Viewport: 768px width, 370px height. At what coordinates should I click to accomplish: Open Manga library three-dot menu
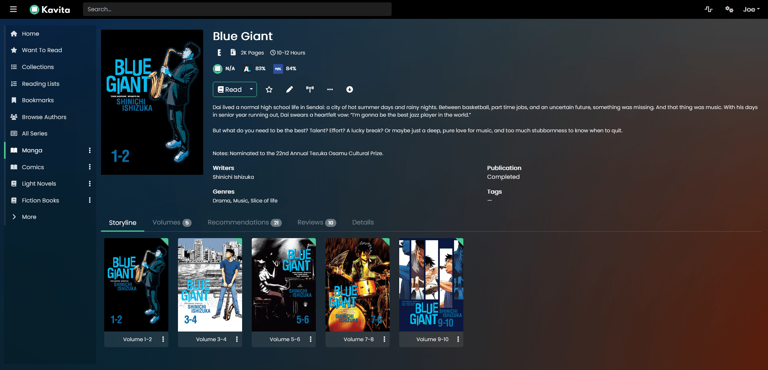(x=89, y=150)
